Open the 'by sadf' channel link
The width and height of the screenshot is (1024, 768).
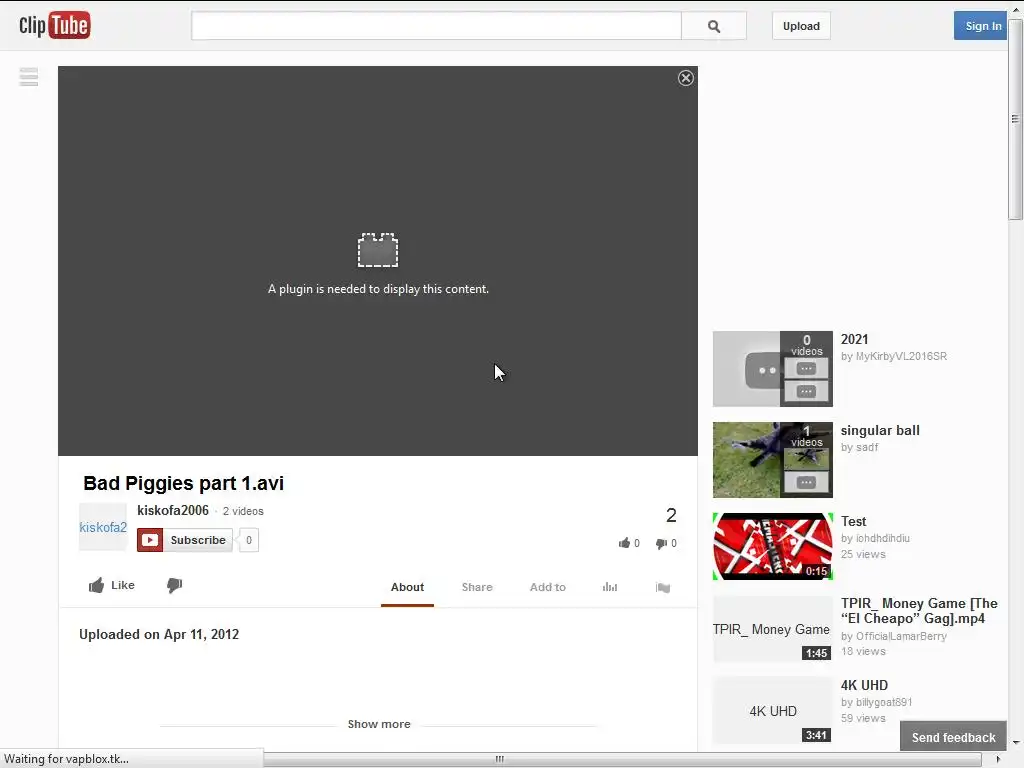pyautogui.click(x=859, y=447)
